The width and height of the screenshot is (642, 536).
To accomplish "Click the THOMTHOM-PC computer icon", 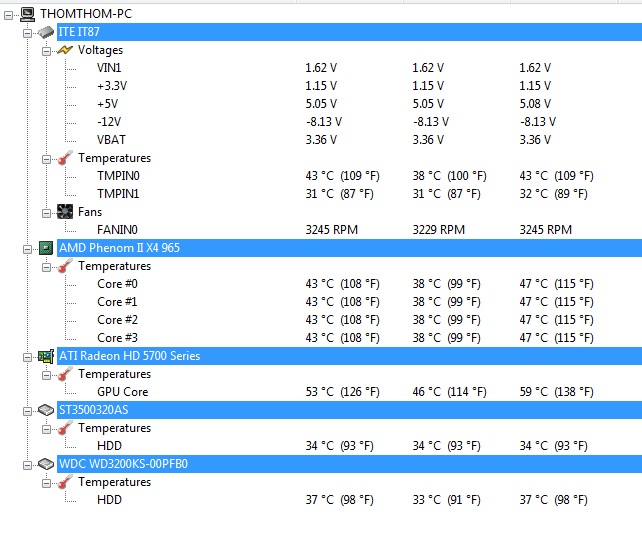I will (x=27, y=14).
